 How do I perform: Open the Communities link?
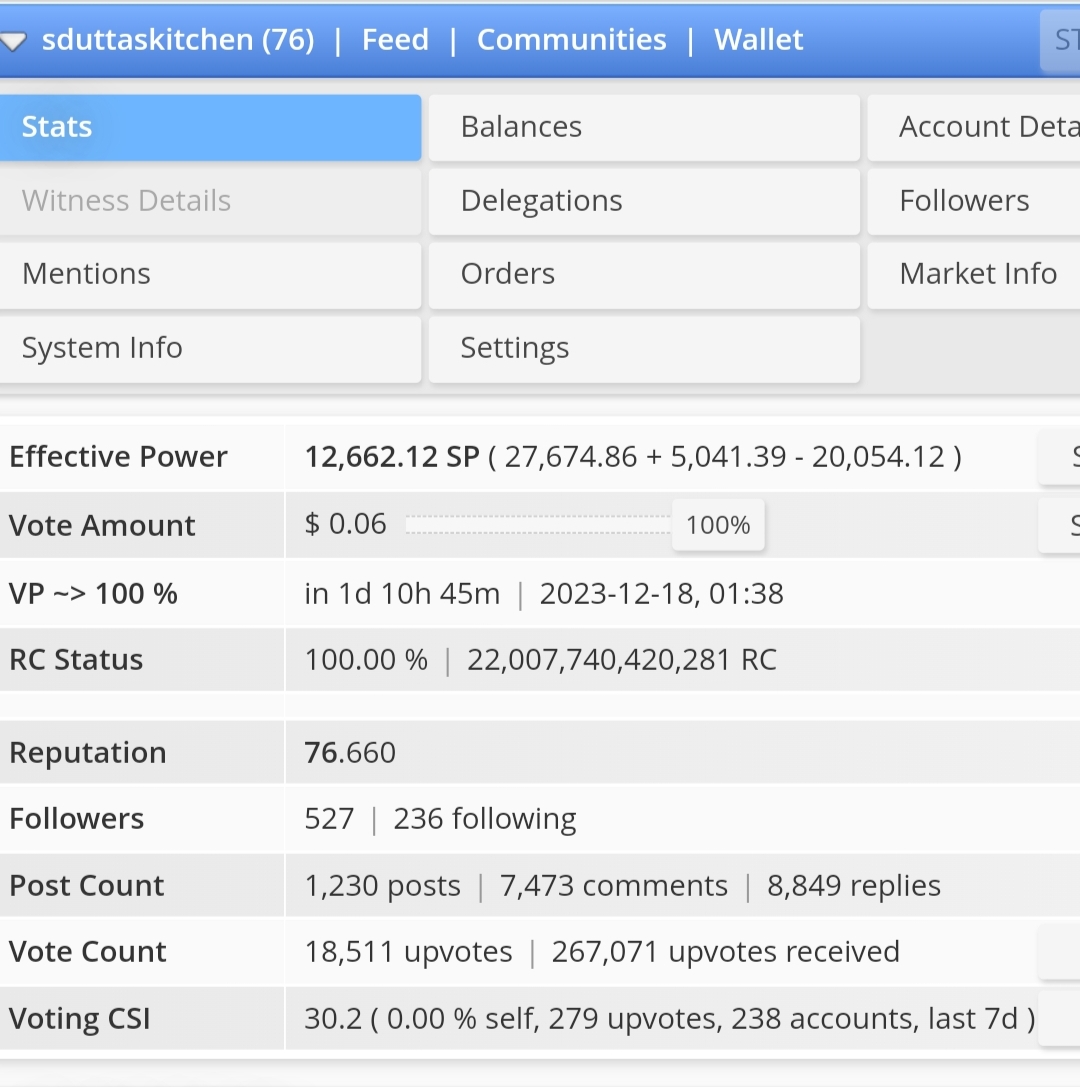571,40
